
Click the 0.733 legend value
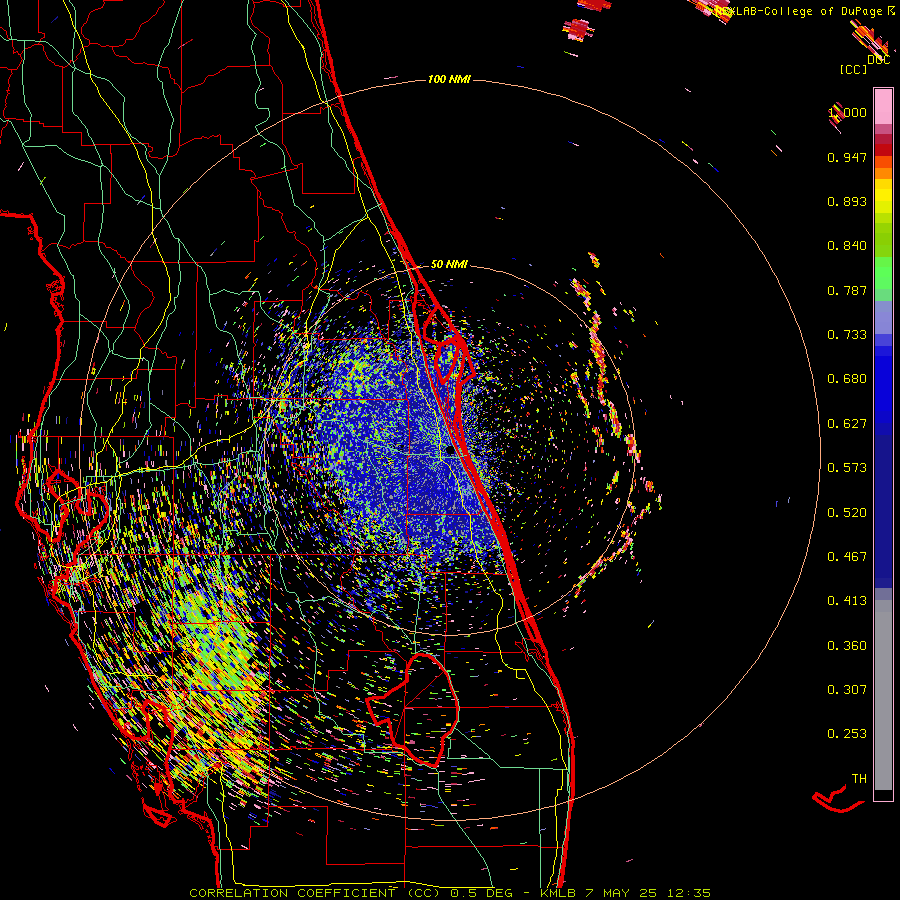(847, 335)
